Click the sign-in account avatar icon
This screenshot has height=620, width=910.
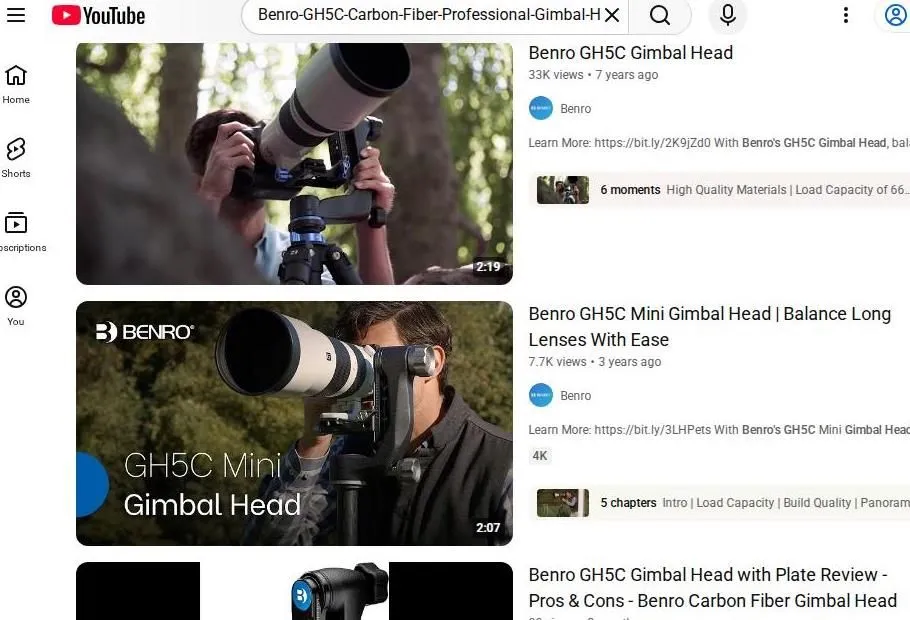click(895, 15)
